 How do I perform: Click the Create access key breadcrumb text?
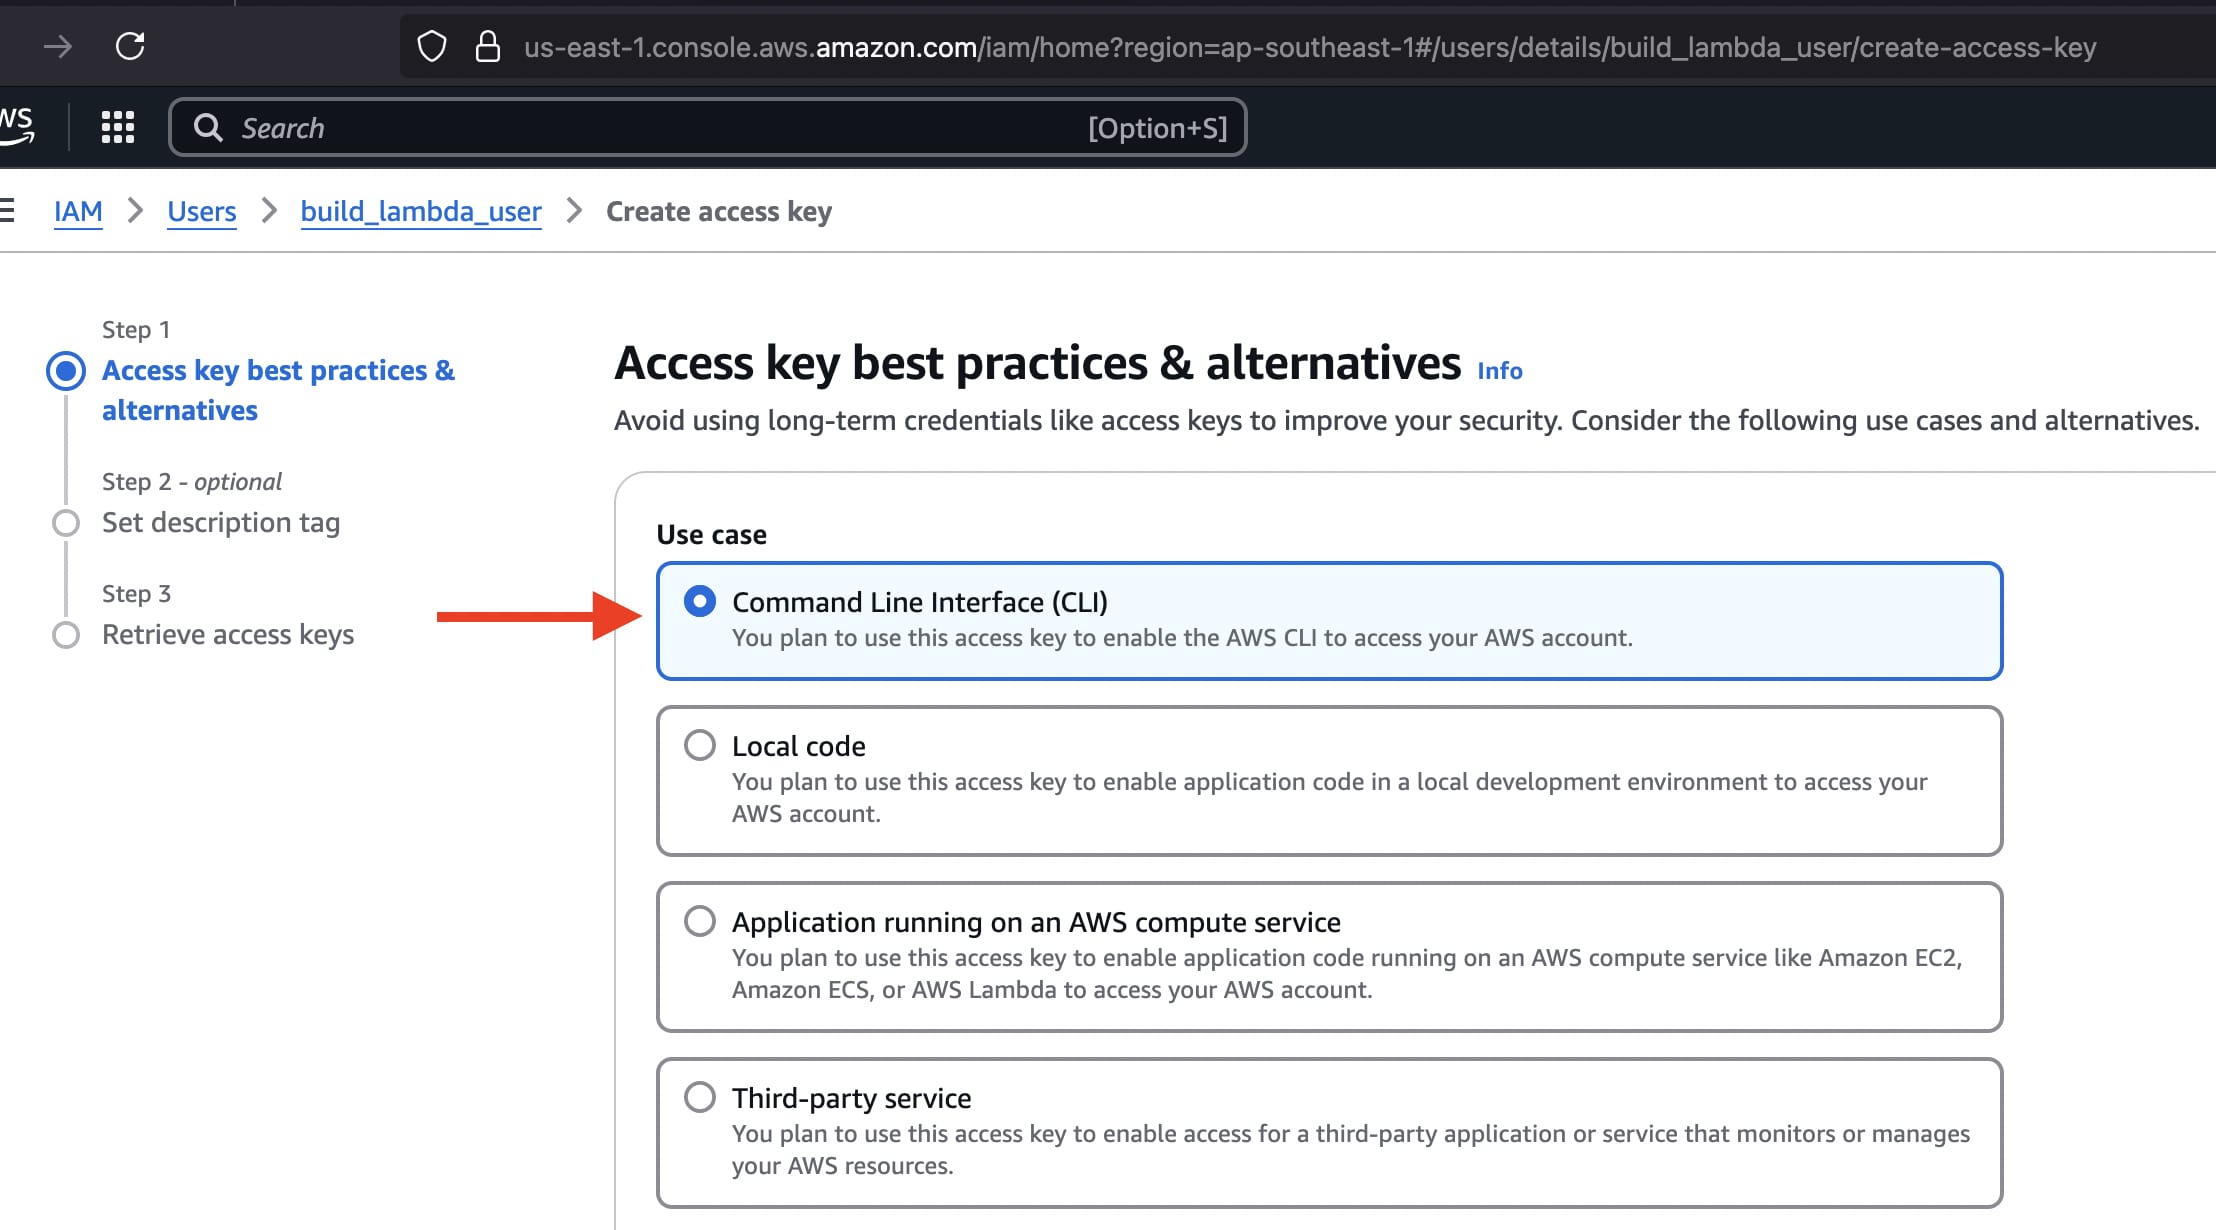tap(719, 211)
